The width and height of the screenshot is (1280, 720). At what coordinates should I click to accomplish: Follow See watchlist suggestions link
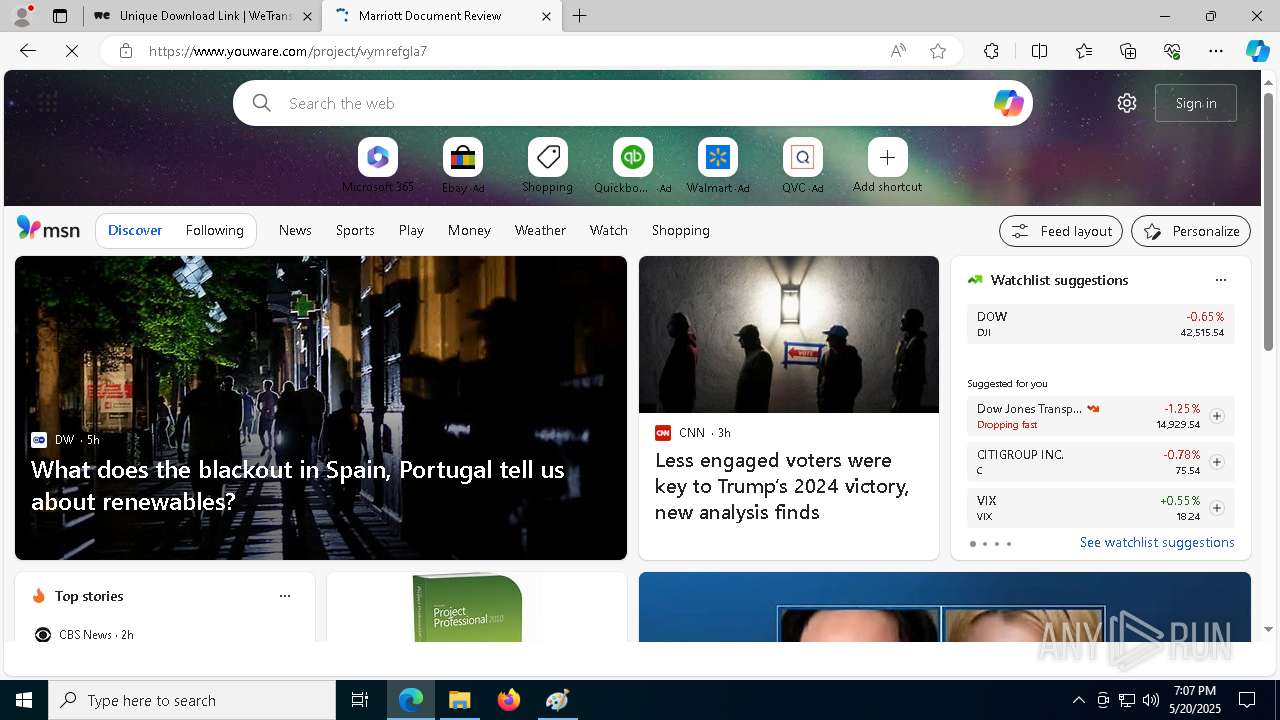click(1157, 542)
